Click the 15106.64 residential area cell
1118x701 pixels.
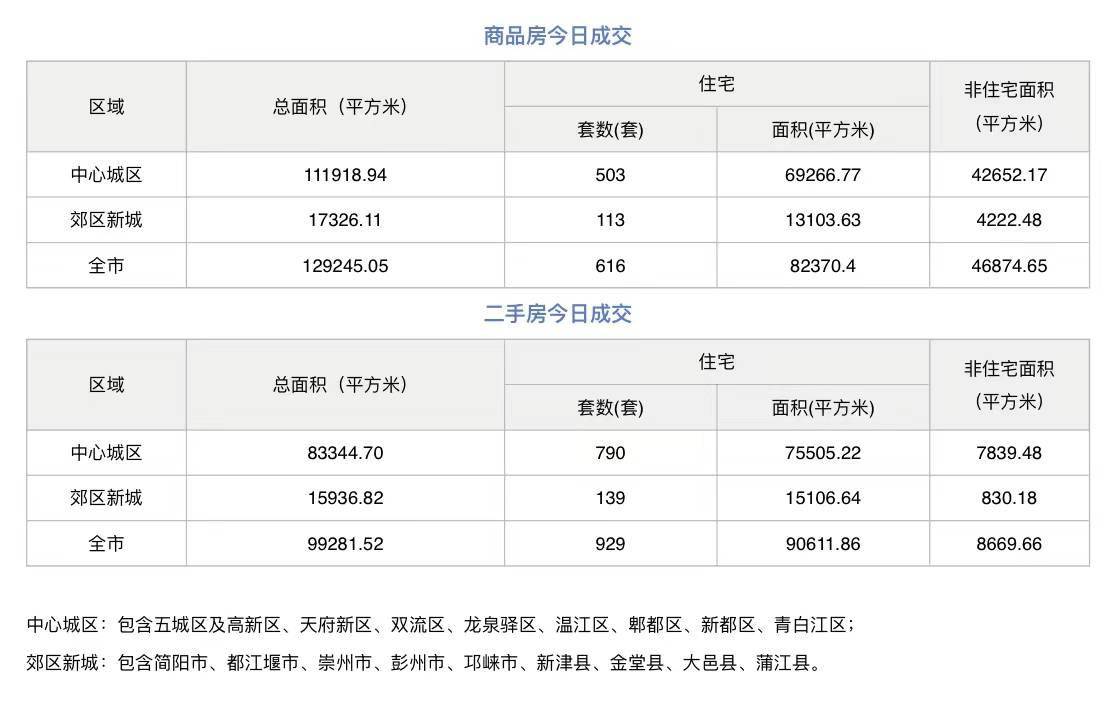823,498
